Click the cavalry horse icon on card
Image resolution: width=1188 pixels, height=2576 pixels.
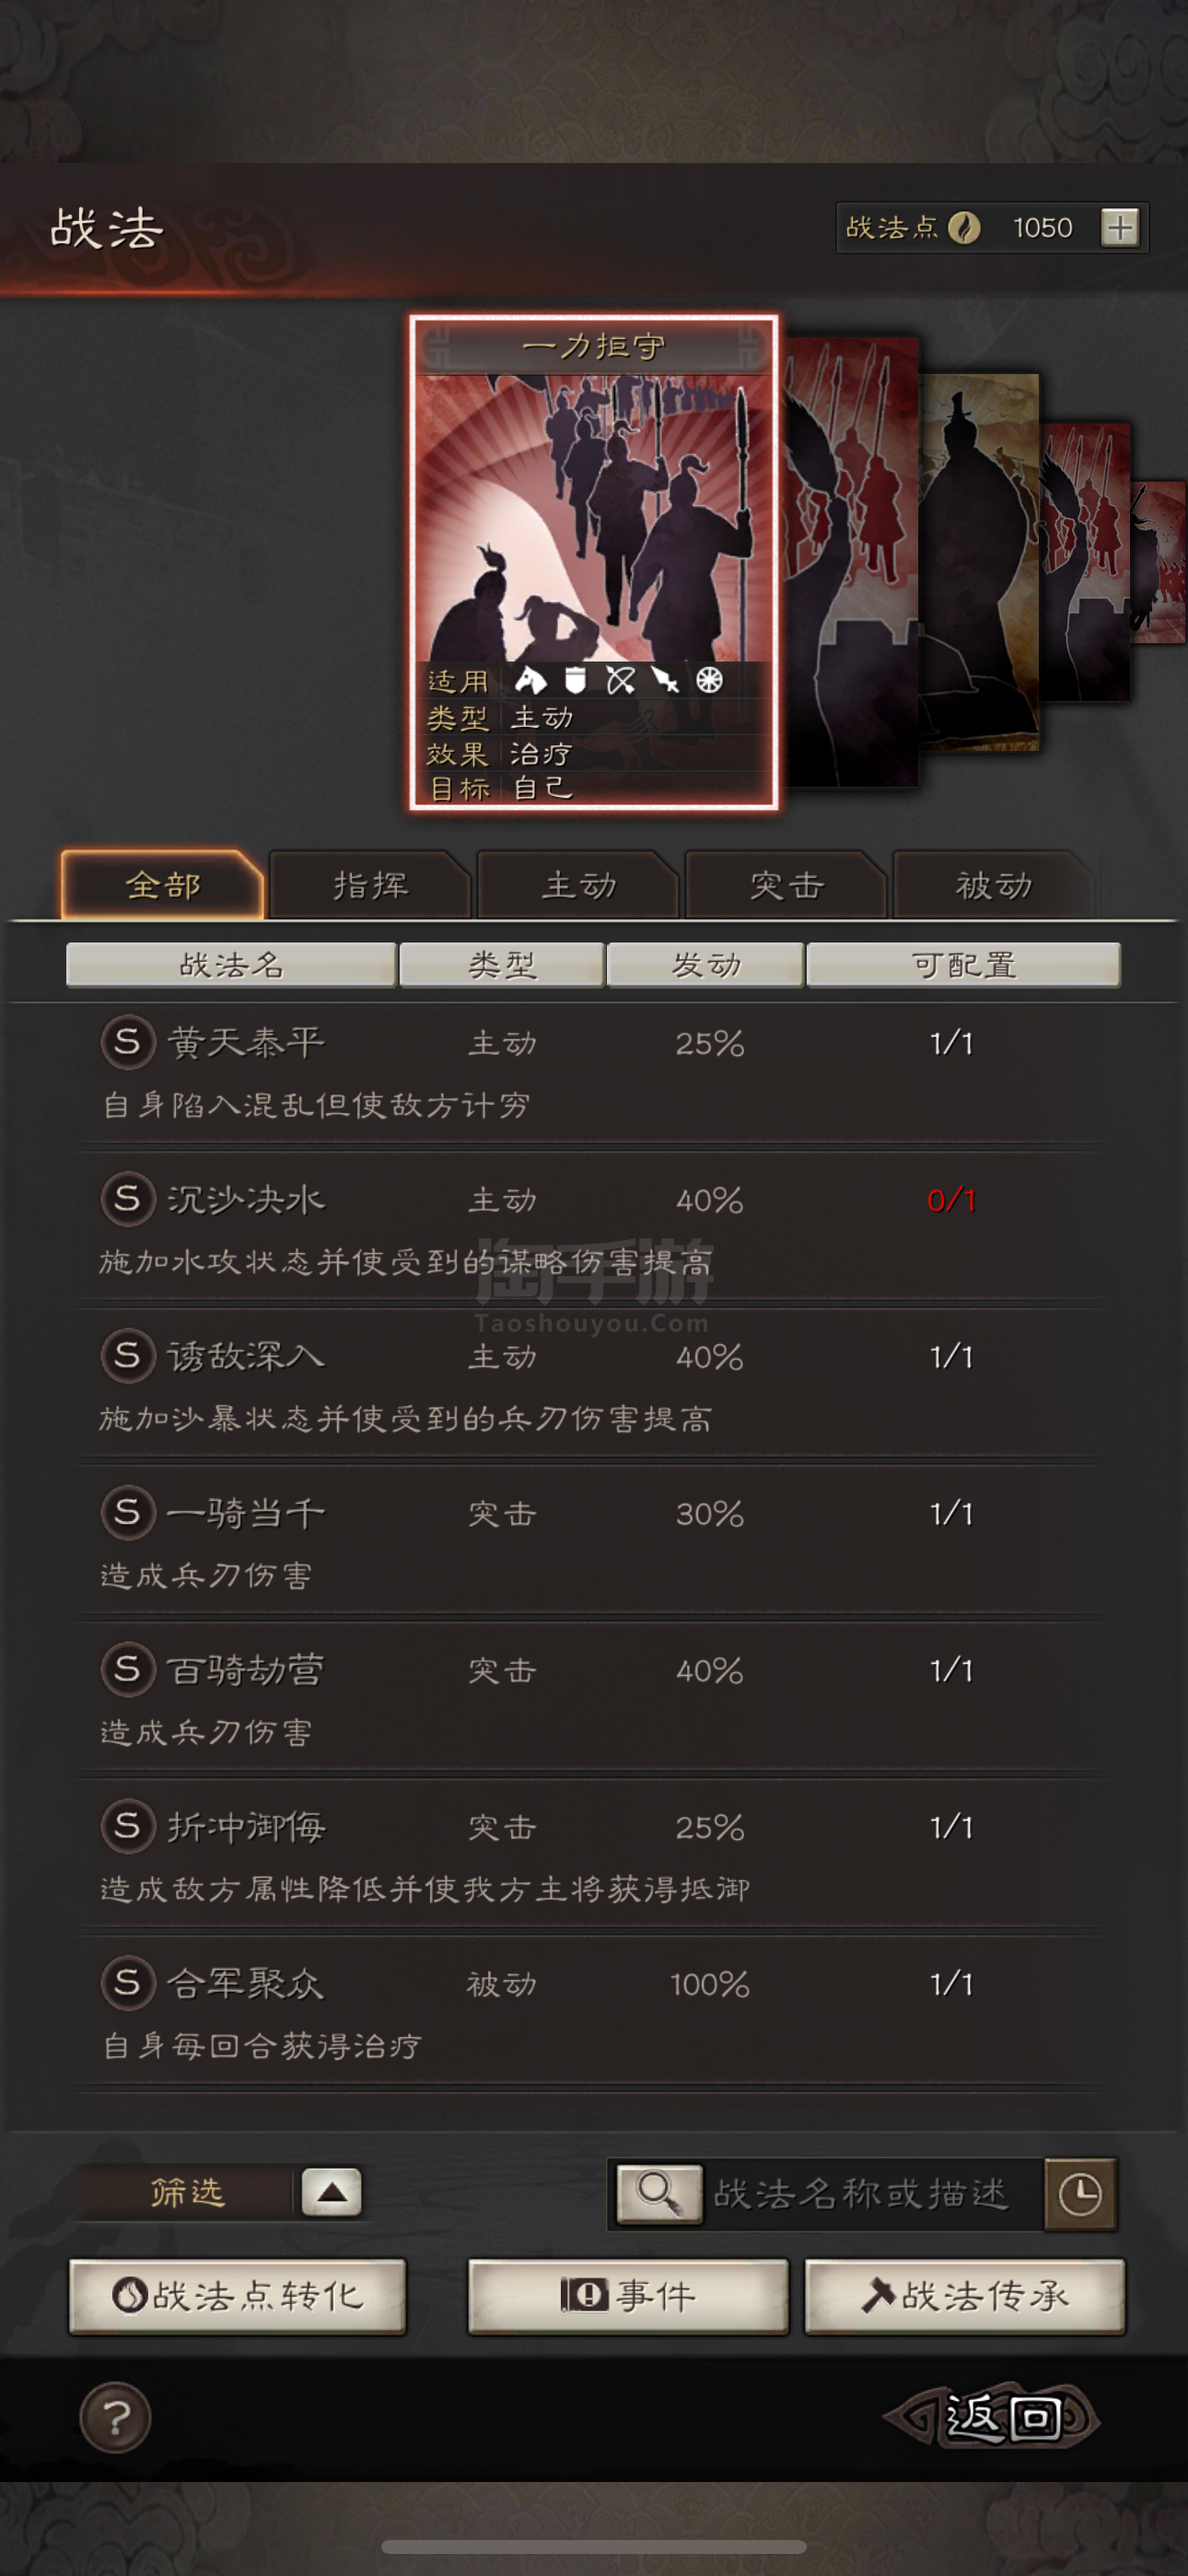pos(530,681)
